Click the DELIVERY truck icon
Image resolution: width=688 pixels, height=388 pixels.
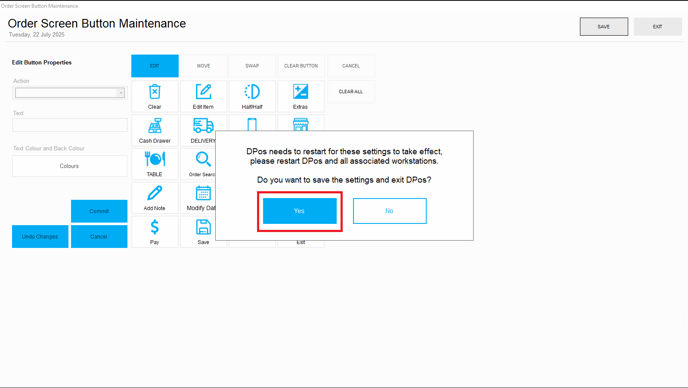click(203, 126)
